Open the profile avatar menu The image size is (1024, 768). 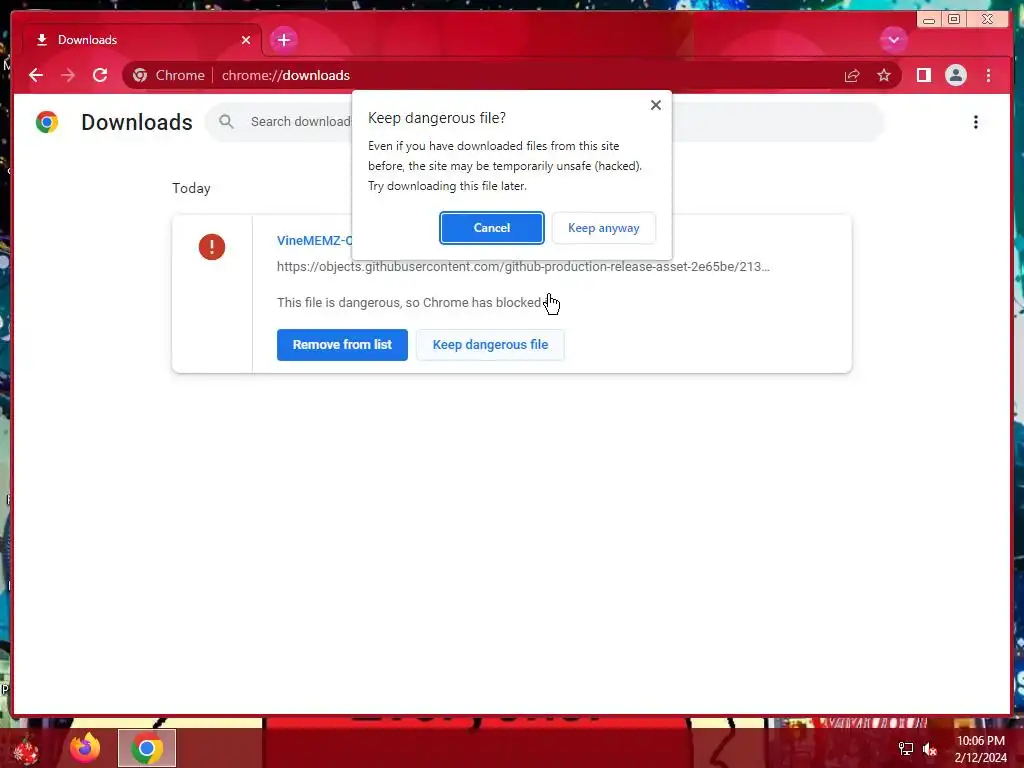[955, 75]
